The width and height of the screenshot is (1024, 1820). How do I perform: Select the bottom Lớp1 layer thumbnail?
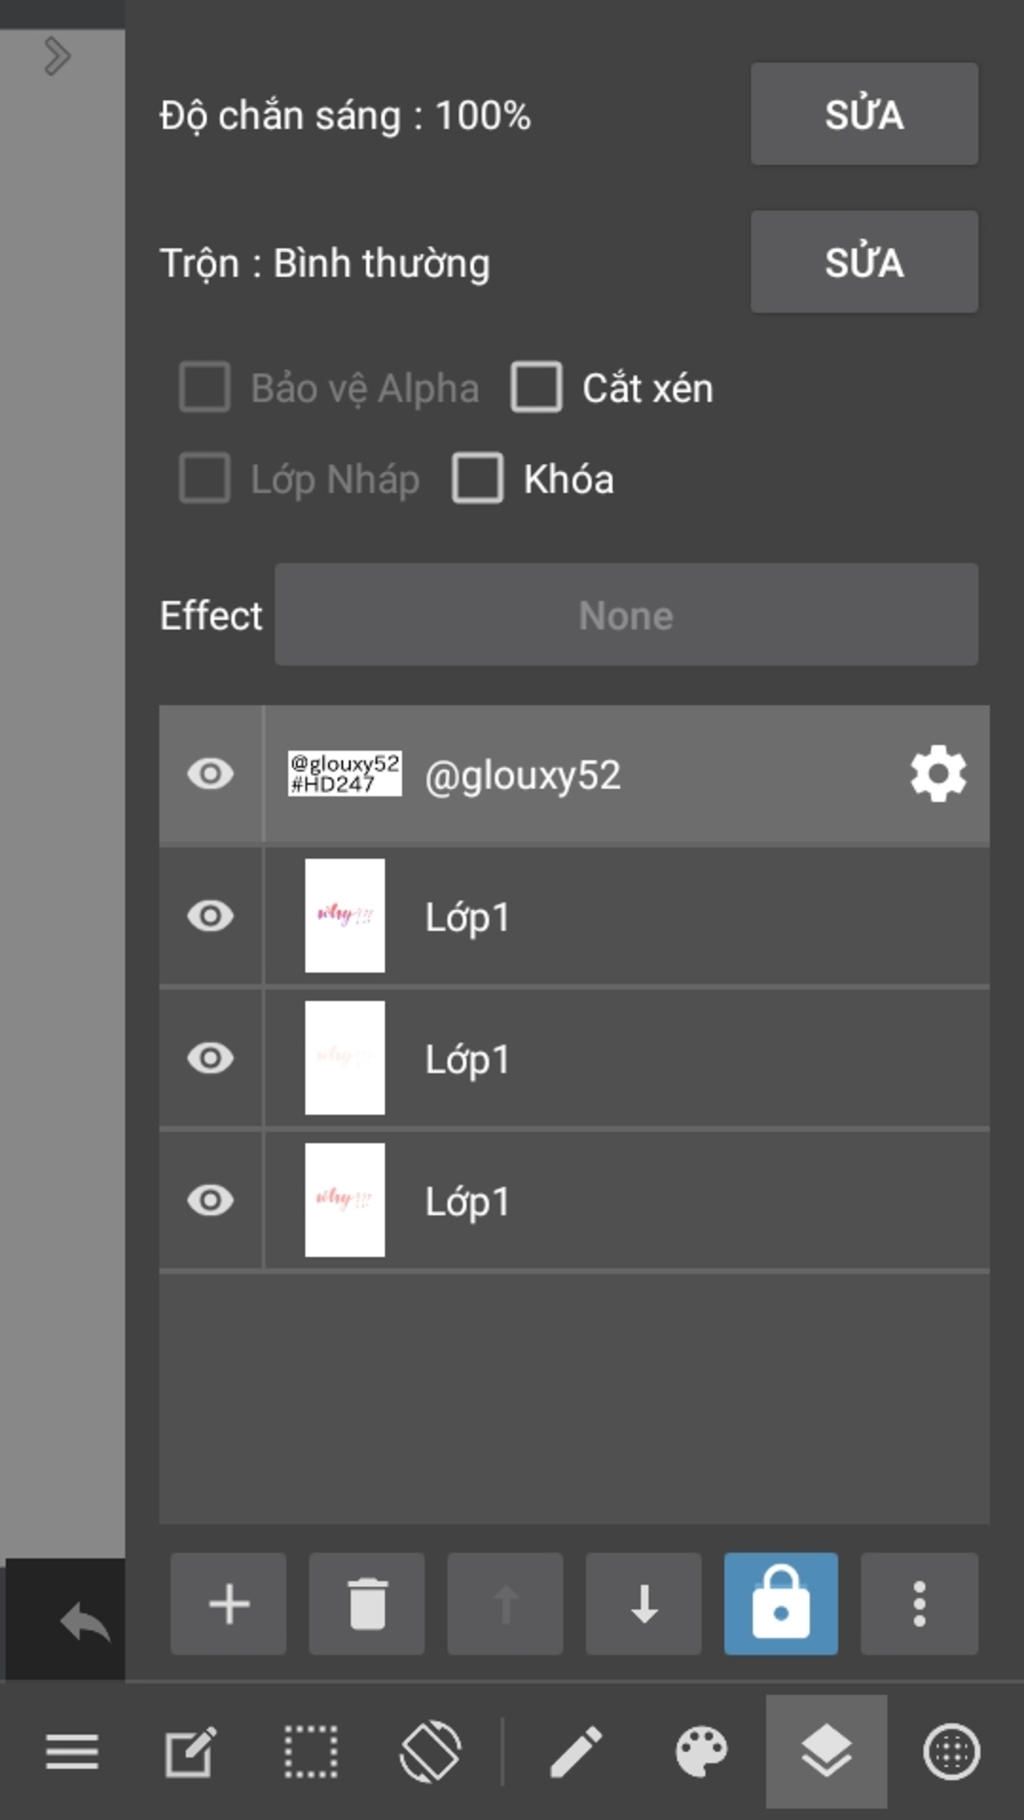345,1200
